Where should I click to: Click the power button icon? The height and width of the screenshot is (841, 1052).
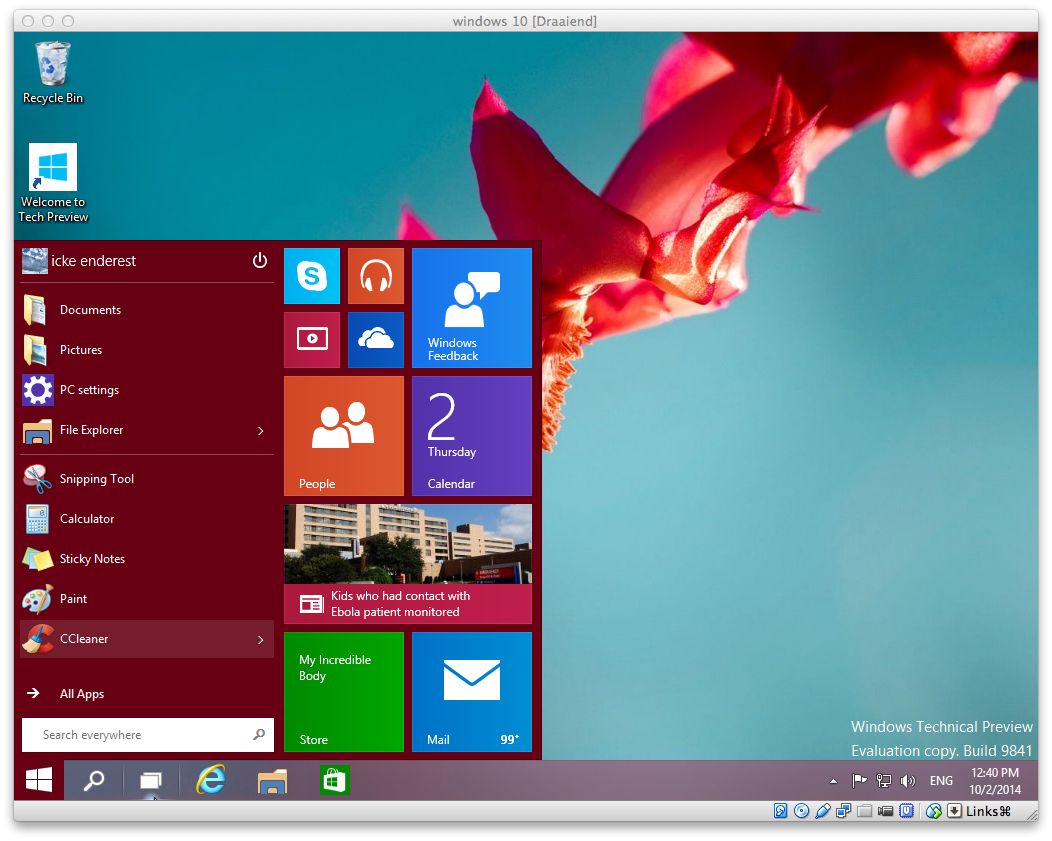coord(260,261)
